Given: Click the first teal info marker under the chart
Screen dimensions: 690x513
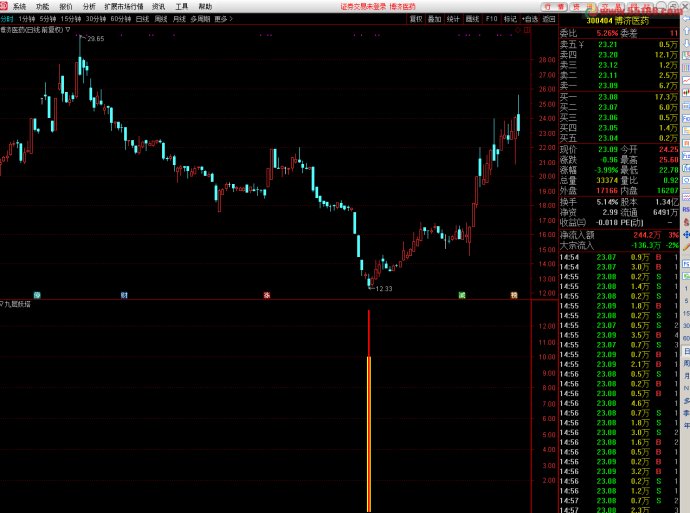Looking at the screenshot, I should [37, 295].
